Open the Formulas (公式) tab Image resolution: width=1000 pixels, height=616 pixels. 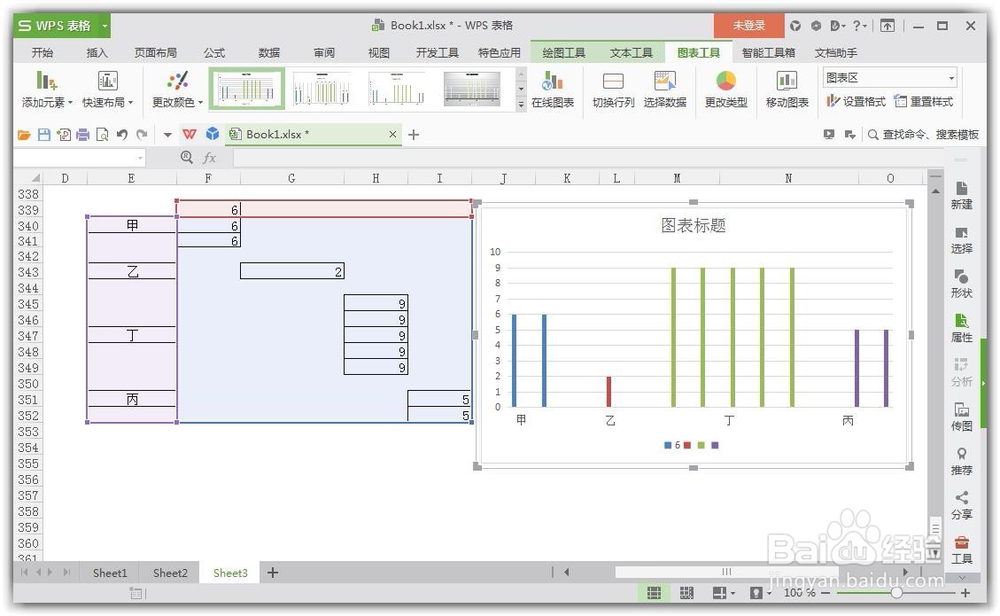pyautogui.click(x=214, y=53)
